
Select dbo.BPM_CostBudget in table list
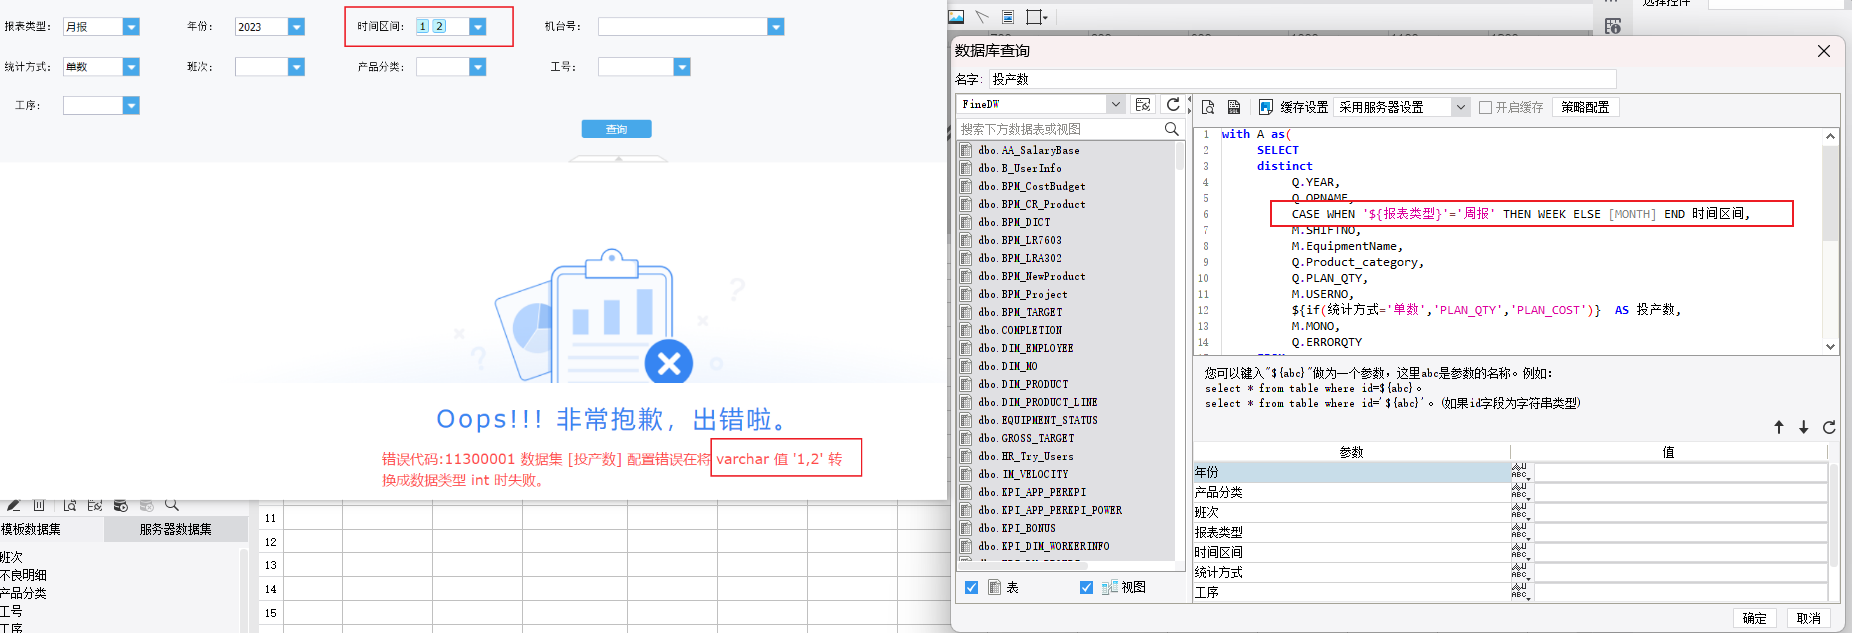tap(1031, 186)
